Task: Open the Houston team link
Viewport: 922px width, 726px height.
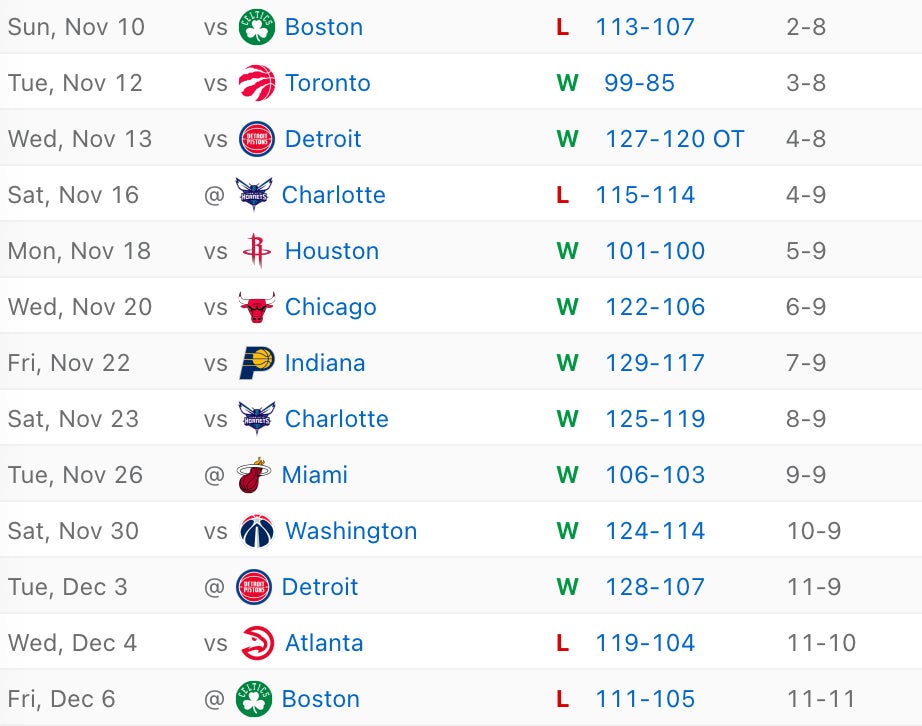Action: click(332, 251)
